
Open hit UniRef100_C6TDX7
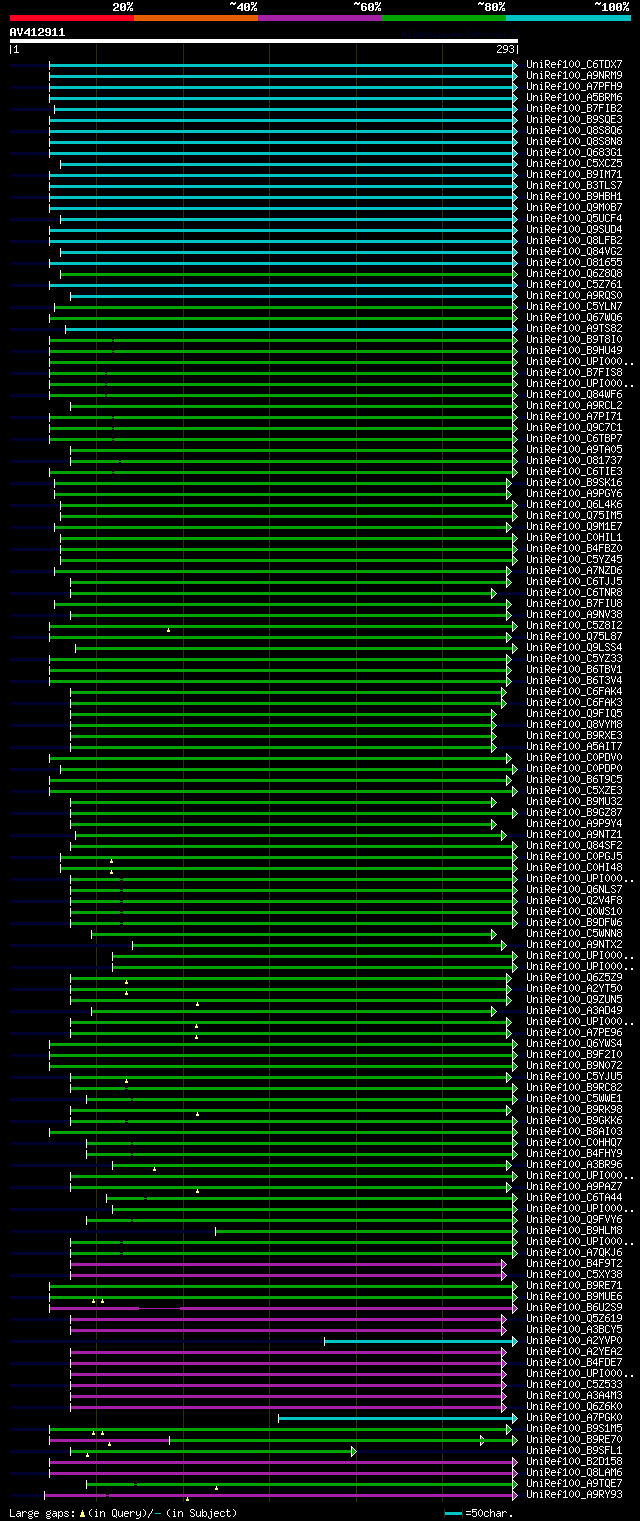(574, 64)
